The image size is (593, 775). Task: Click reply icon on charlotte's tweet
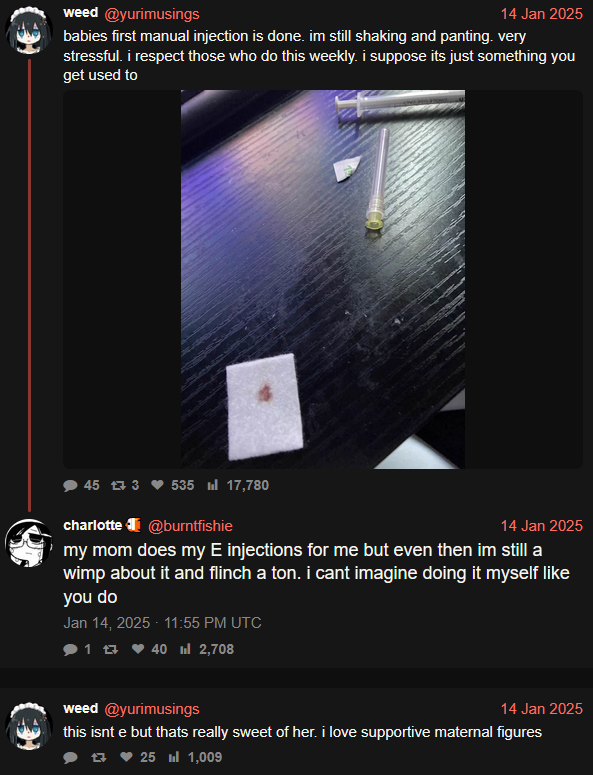click(70, 649)
